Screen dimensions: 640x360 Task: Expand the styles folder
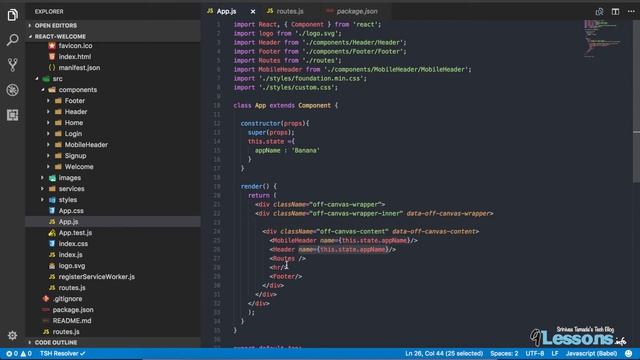tap(68, 200)
